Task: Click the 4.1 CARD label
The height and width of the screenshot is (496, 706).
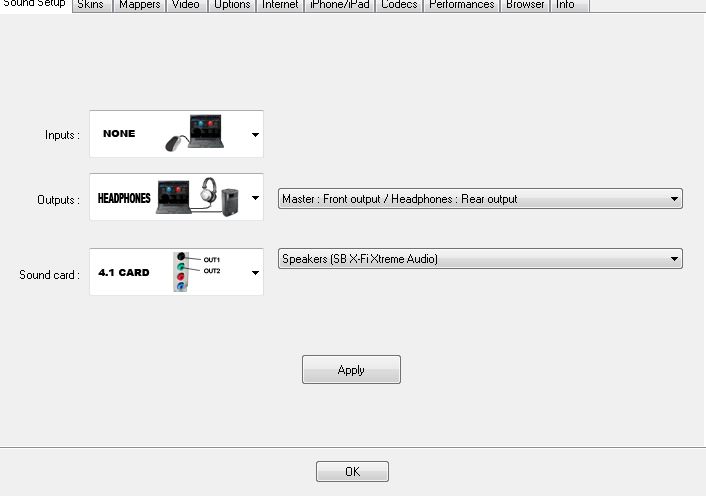Action: [124, 272]
